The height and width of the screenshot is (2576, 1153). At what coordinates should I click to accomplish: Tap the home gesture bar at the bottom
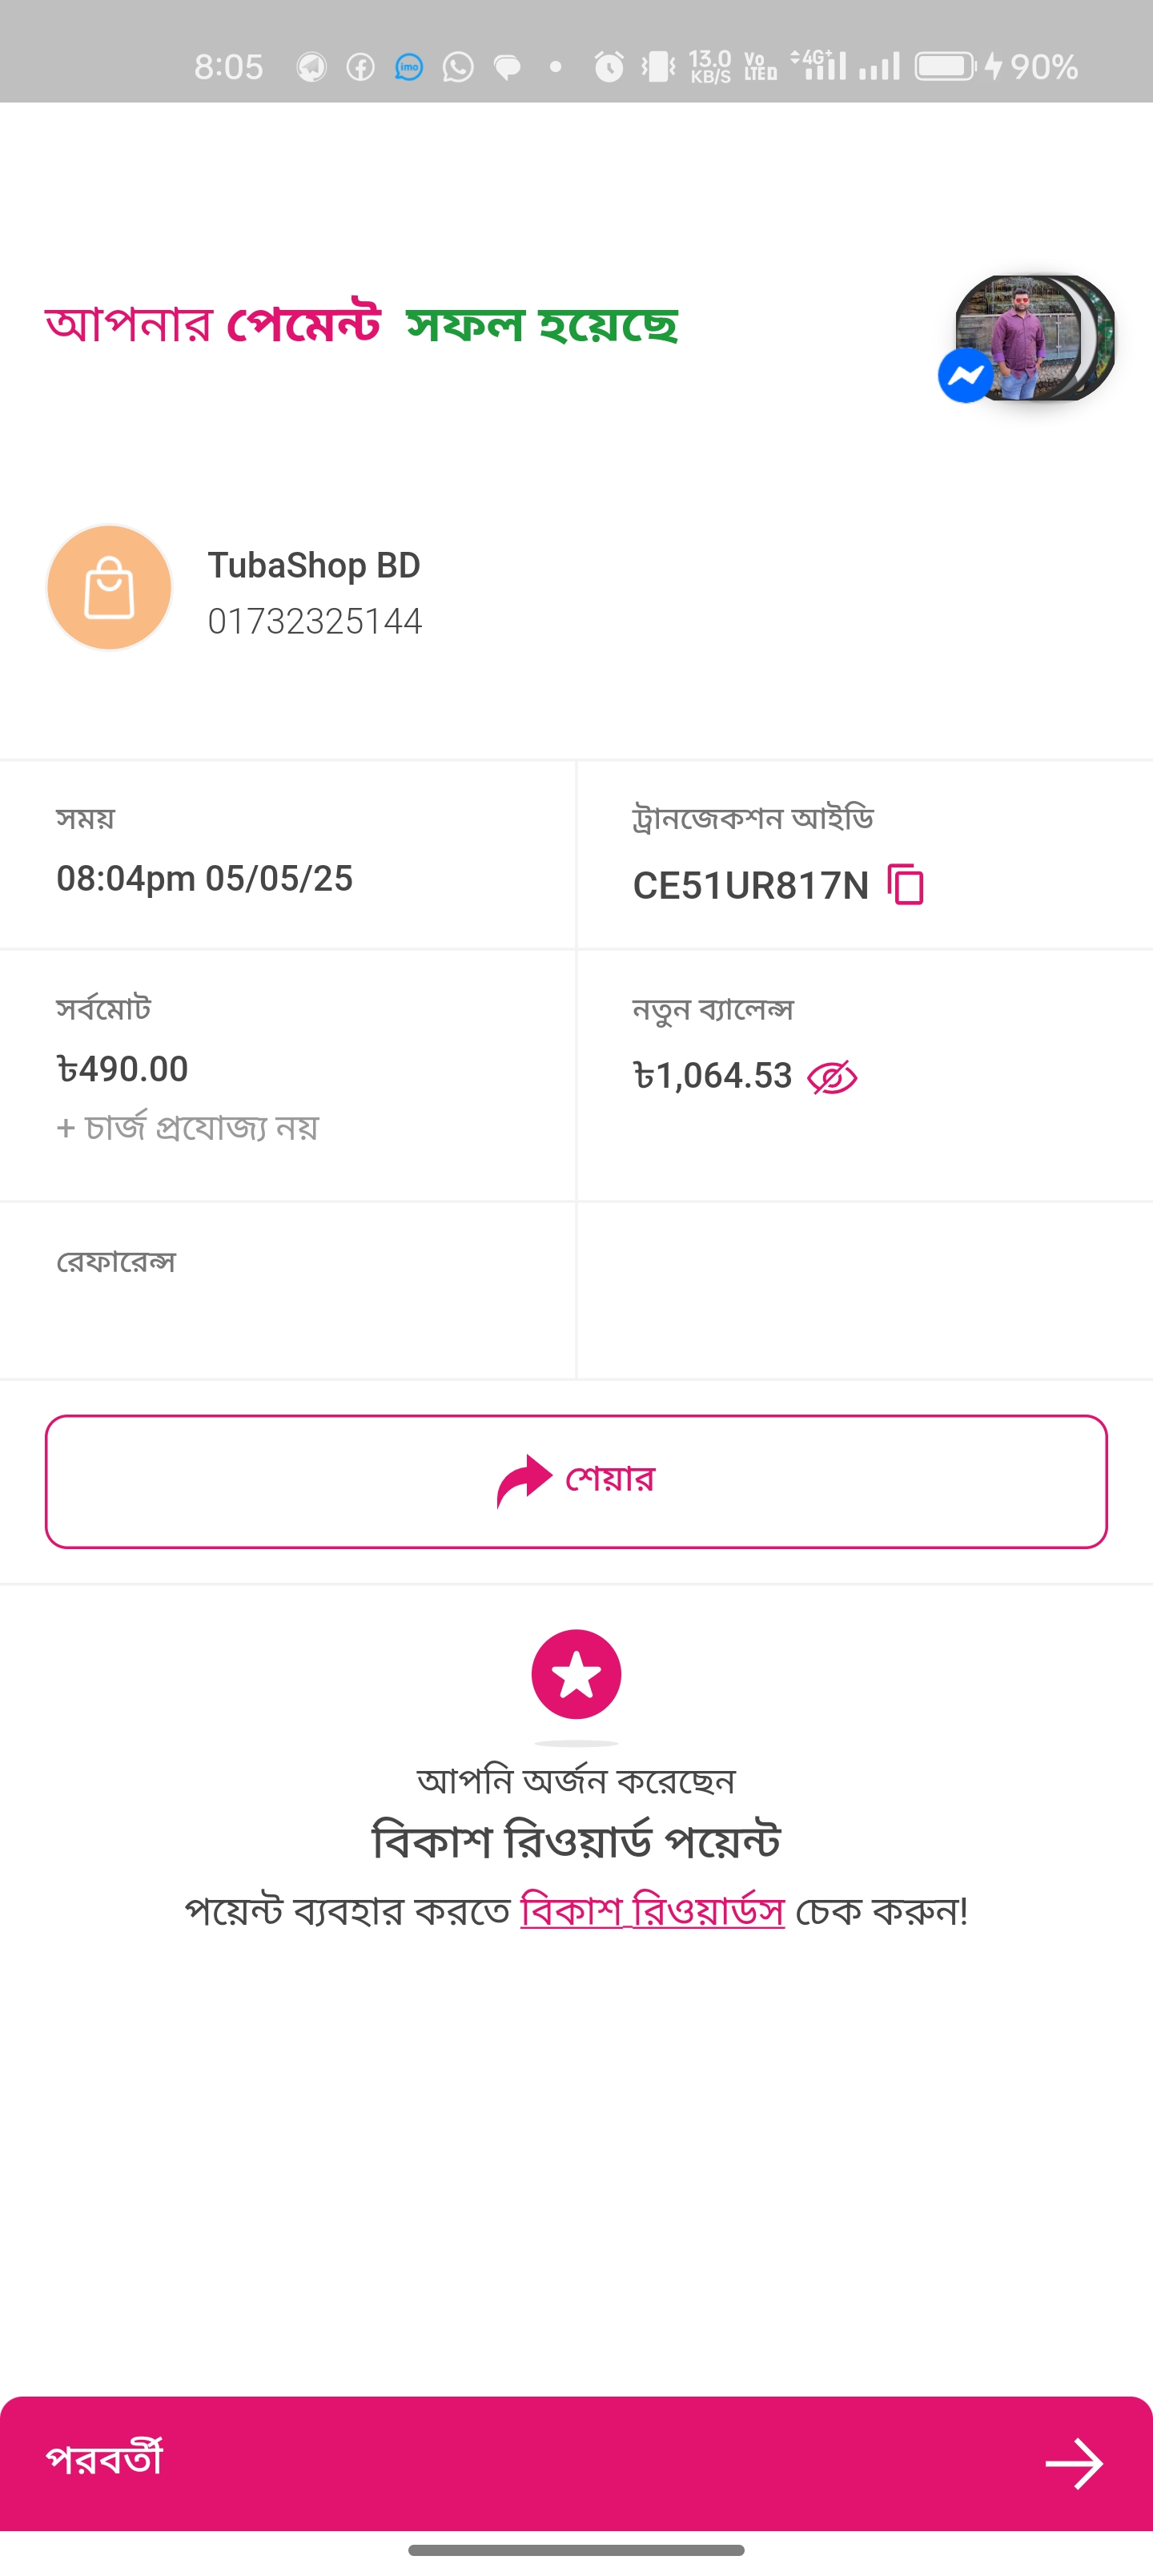pos(576,2550)
